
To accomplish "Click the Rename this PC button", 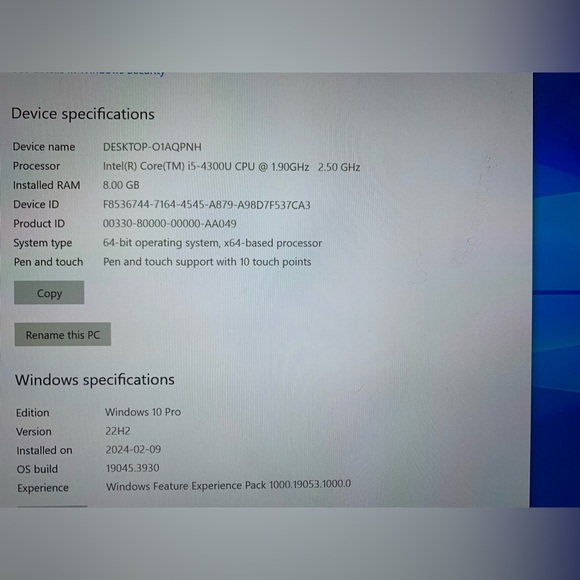I will (63, 334).
